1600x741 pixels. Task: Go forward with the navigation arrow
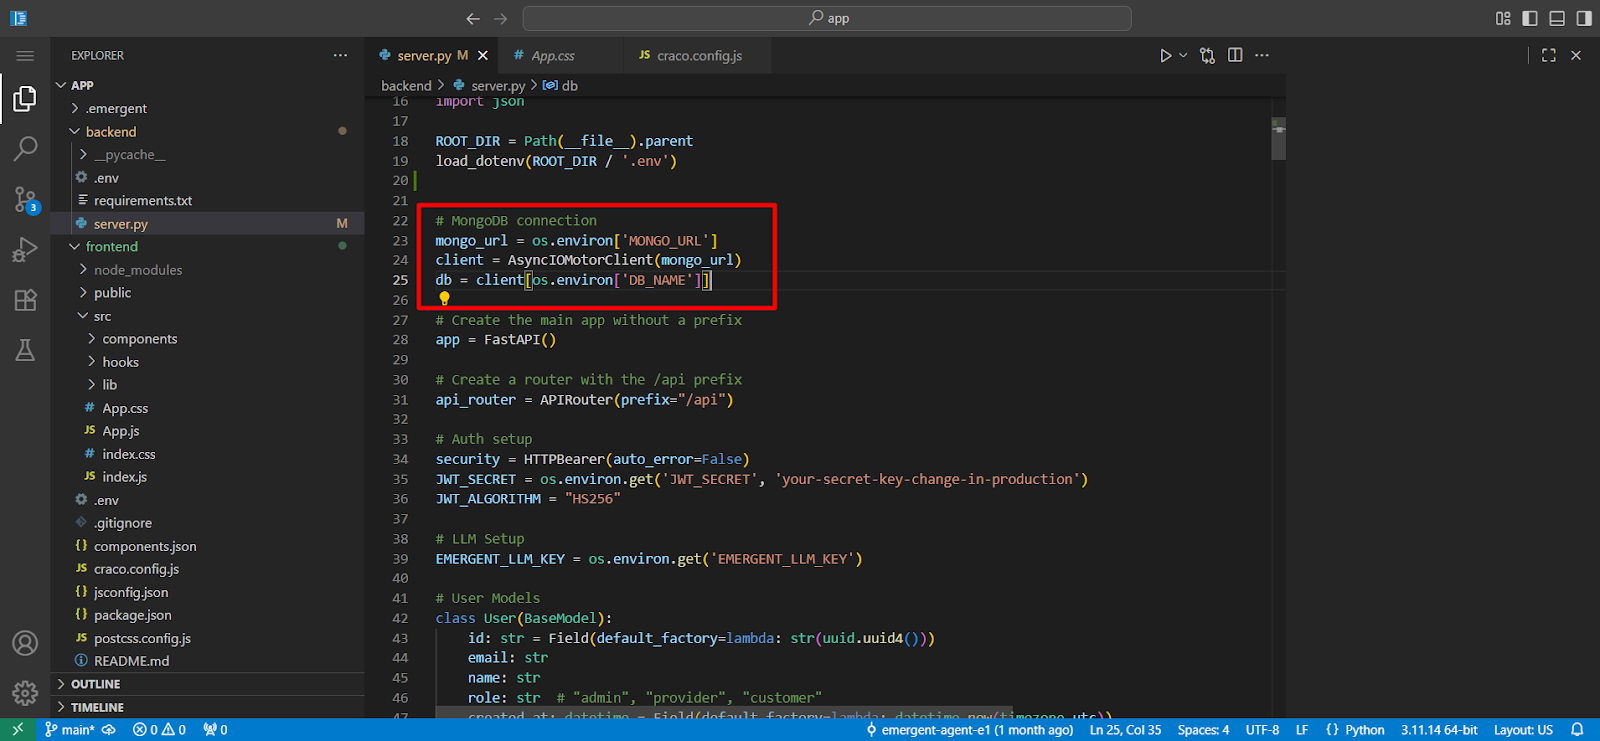click(500, 18)
